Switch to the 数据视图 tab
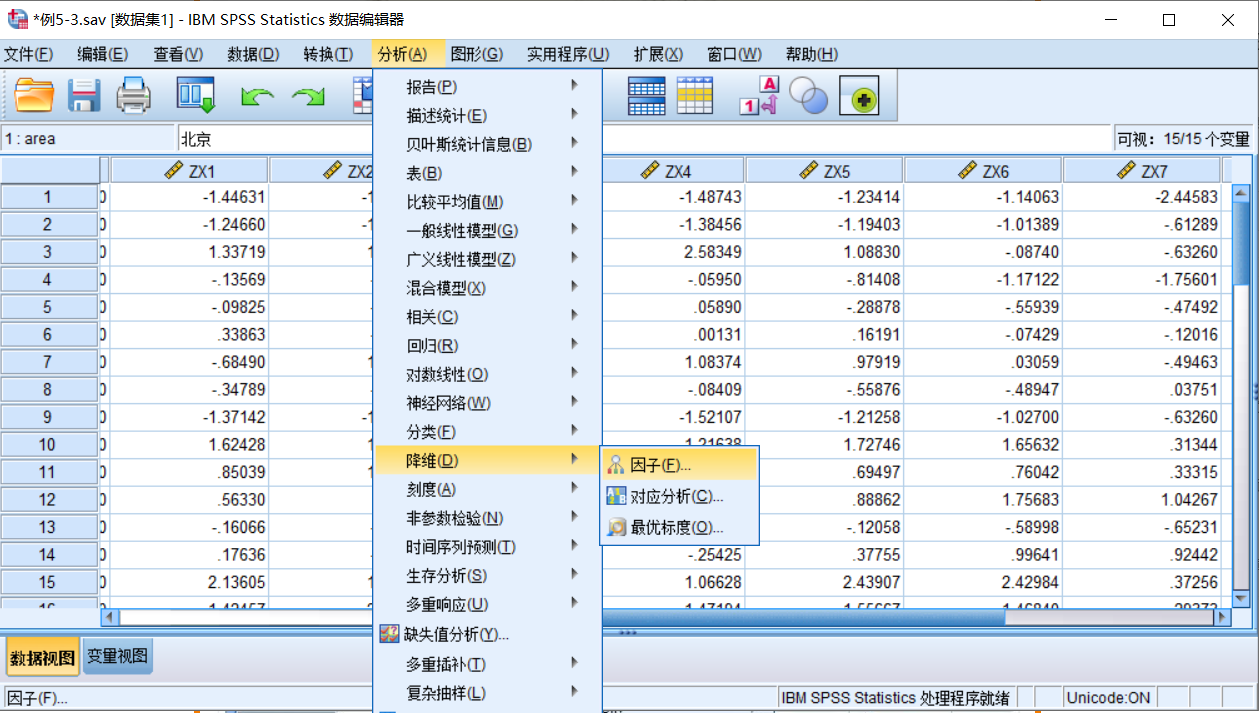 click(42, 658)
